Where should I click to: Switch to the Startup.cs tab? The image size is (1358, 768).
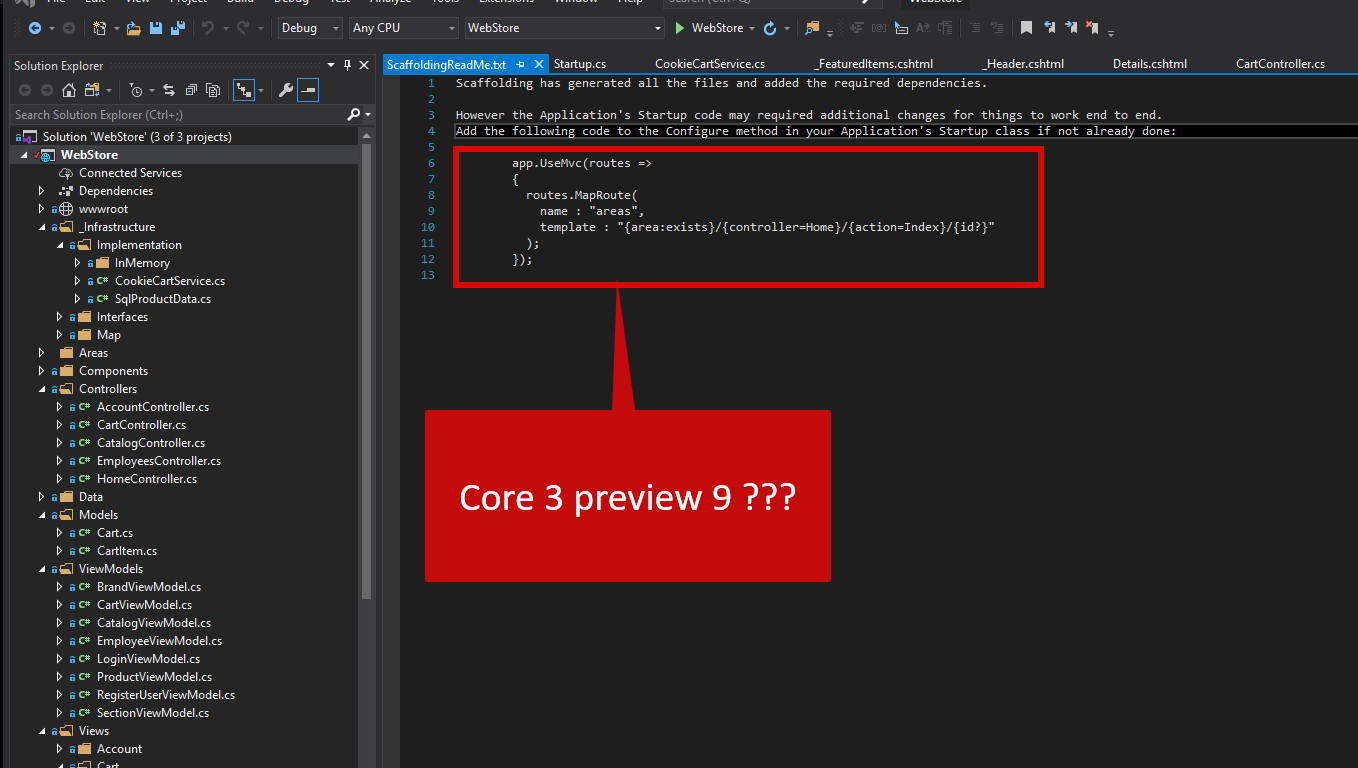[x=579, y=62]
